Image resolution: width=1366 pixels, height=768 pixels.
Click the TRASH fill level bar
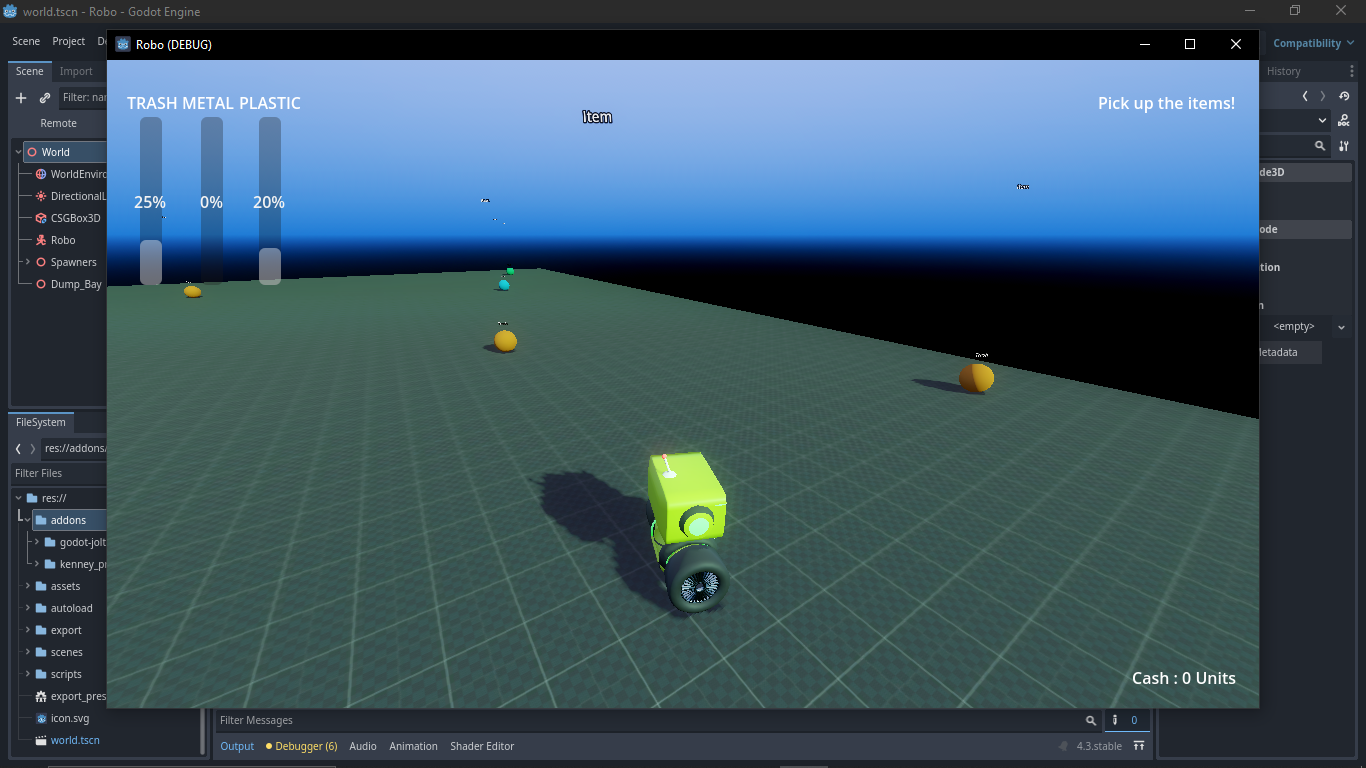(x=150, y=201)
